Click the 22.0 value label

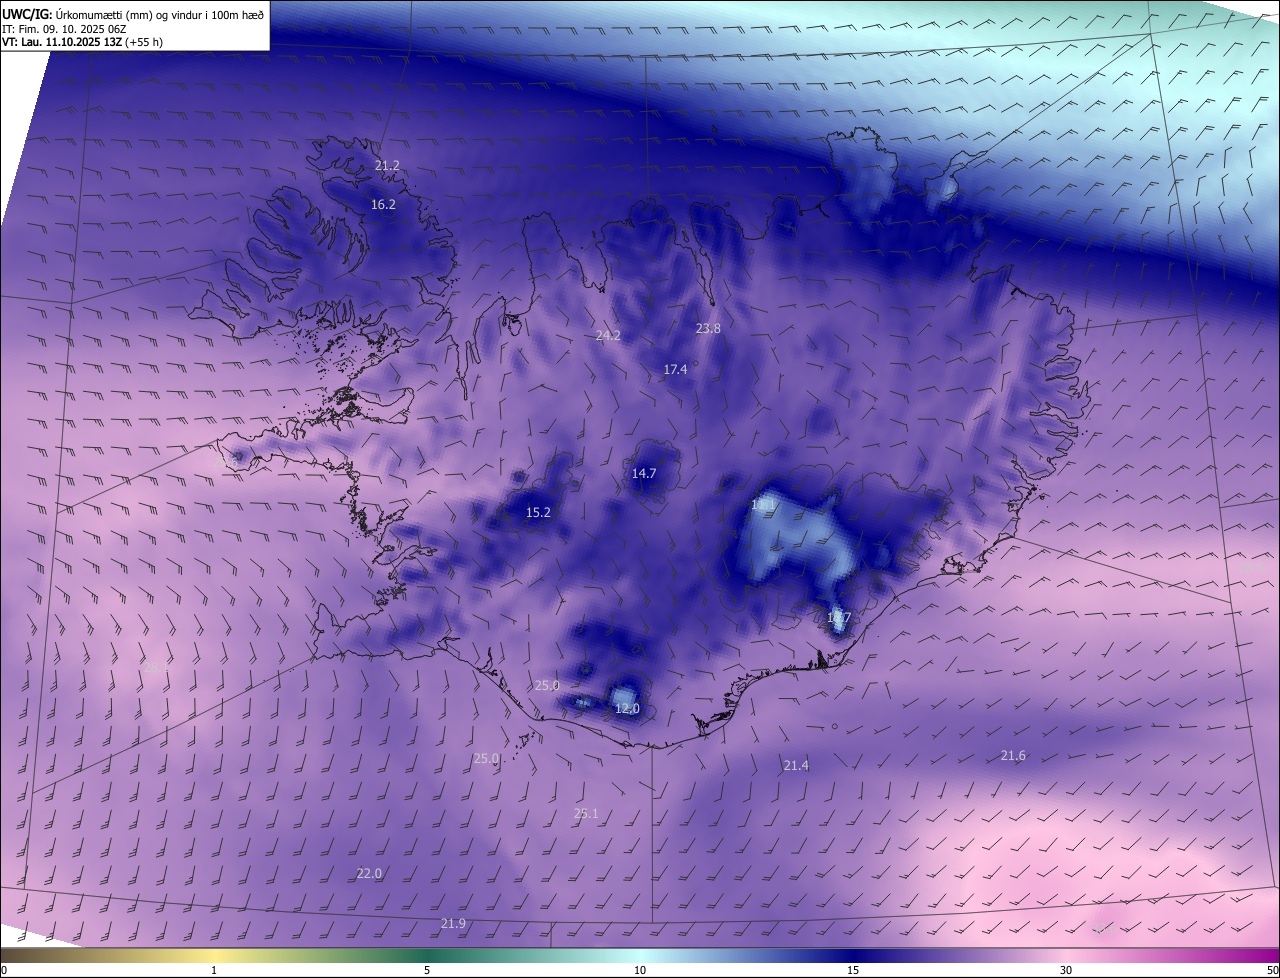[x=369, y=874]
